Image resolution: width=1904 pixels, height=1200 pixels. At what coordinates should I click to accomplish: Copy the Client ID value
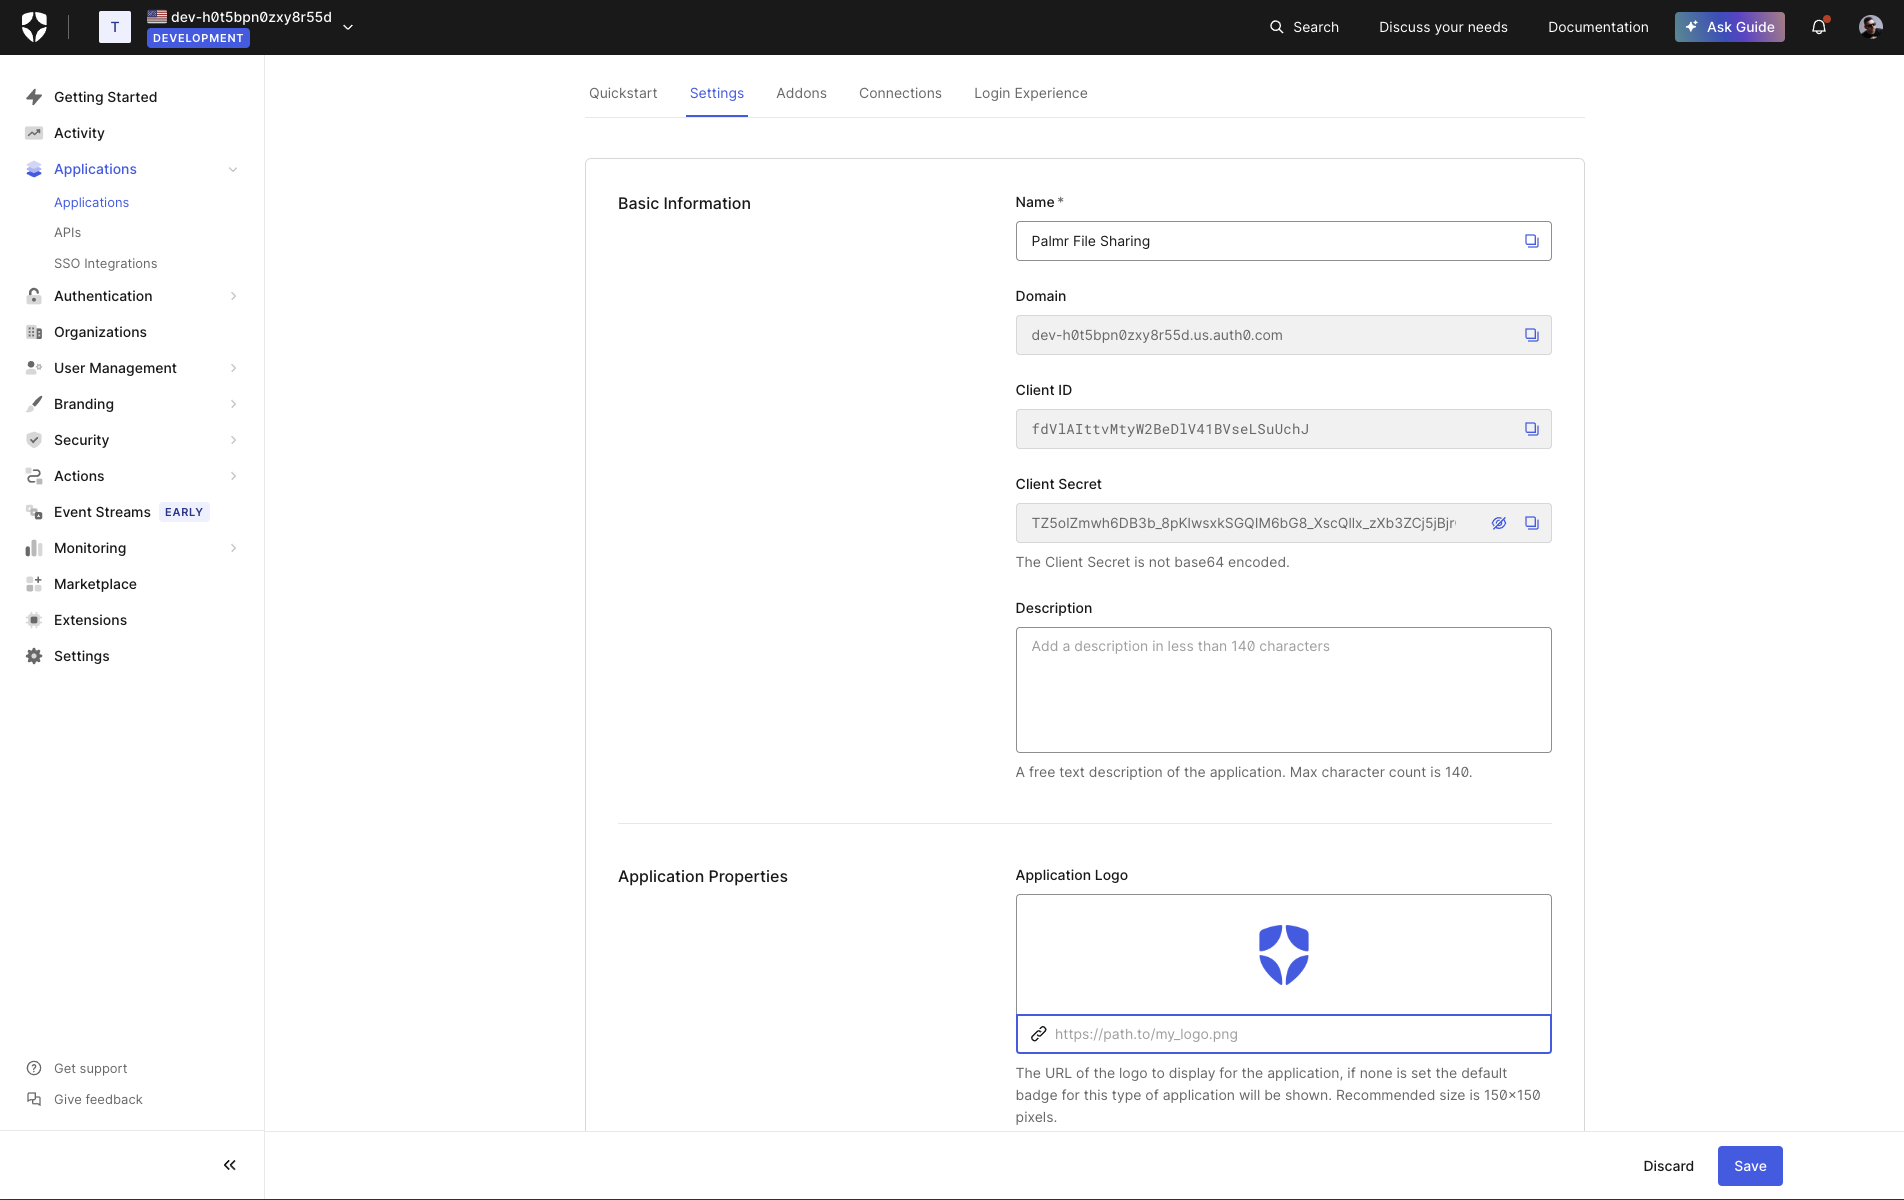pyautogui.click(x=1532, y=429)
